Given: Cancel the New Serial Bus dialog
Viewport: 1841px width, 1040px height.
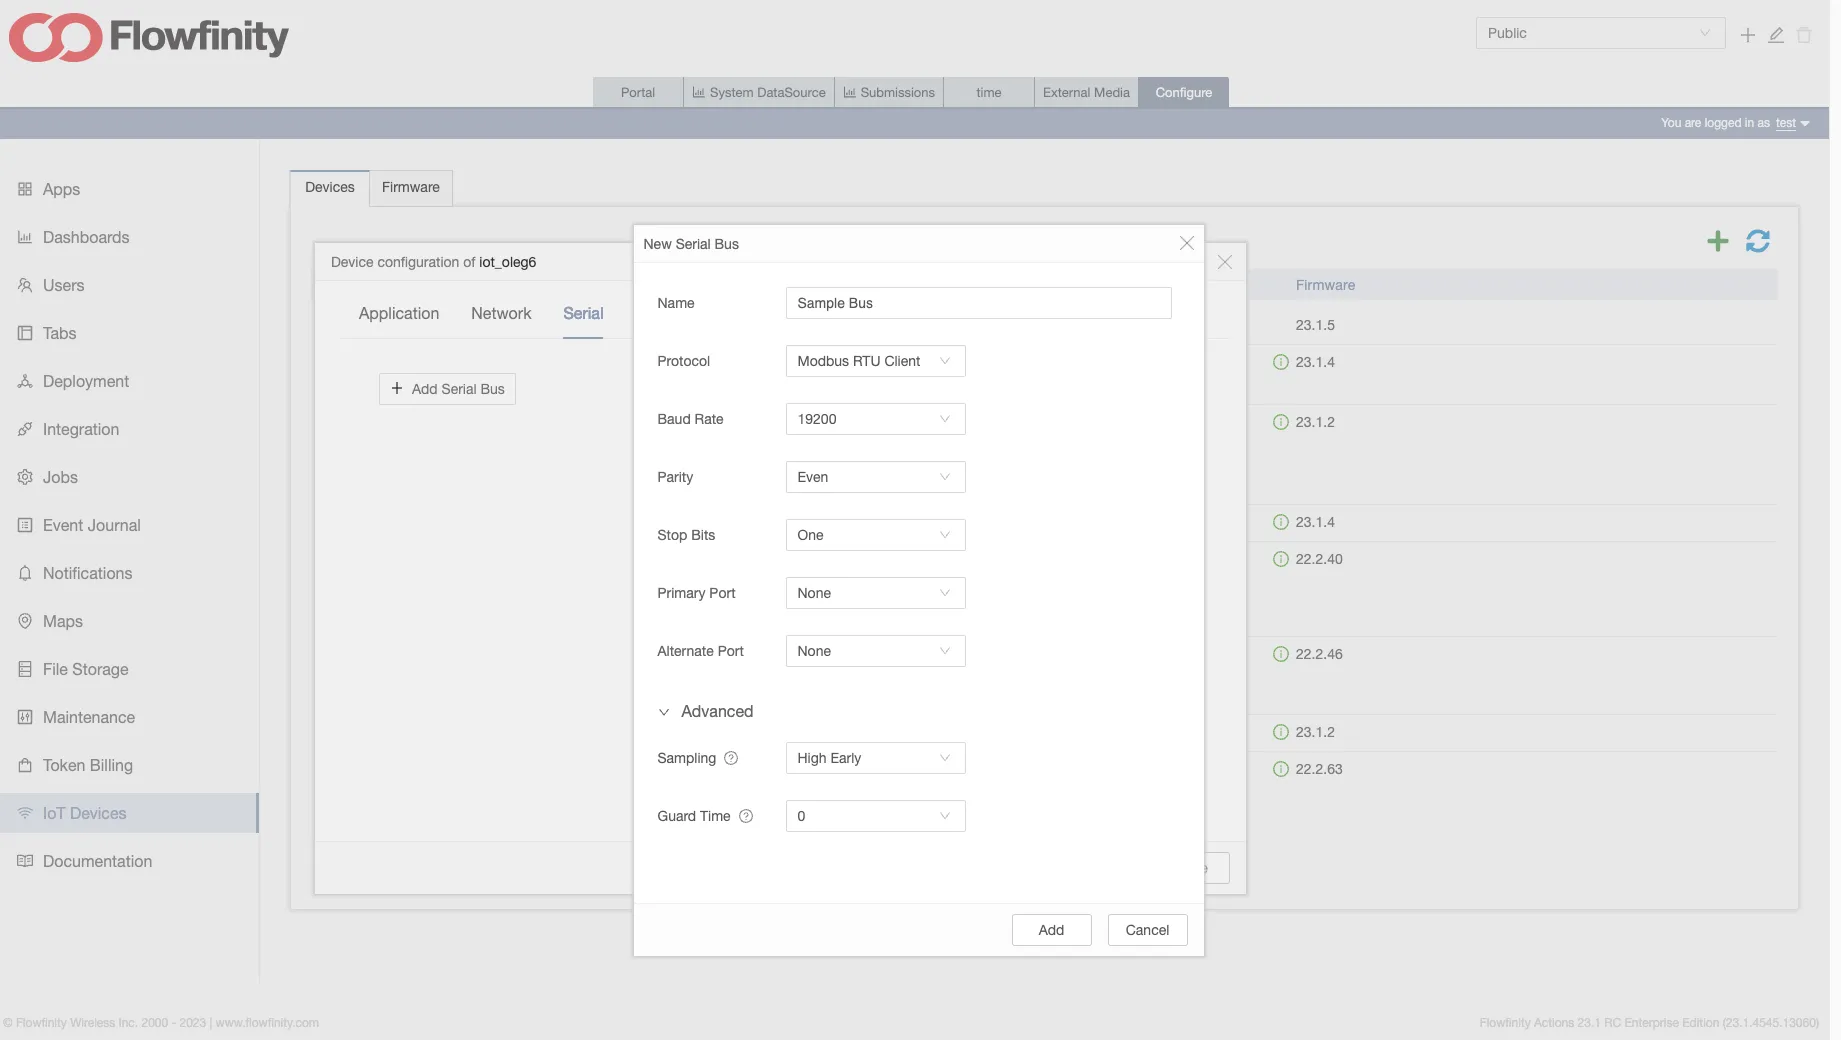Looking at the screenshot, I should pyautogui.click(x=1147, y=930).
